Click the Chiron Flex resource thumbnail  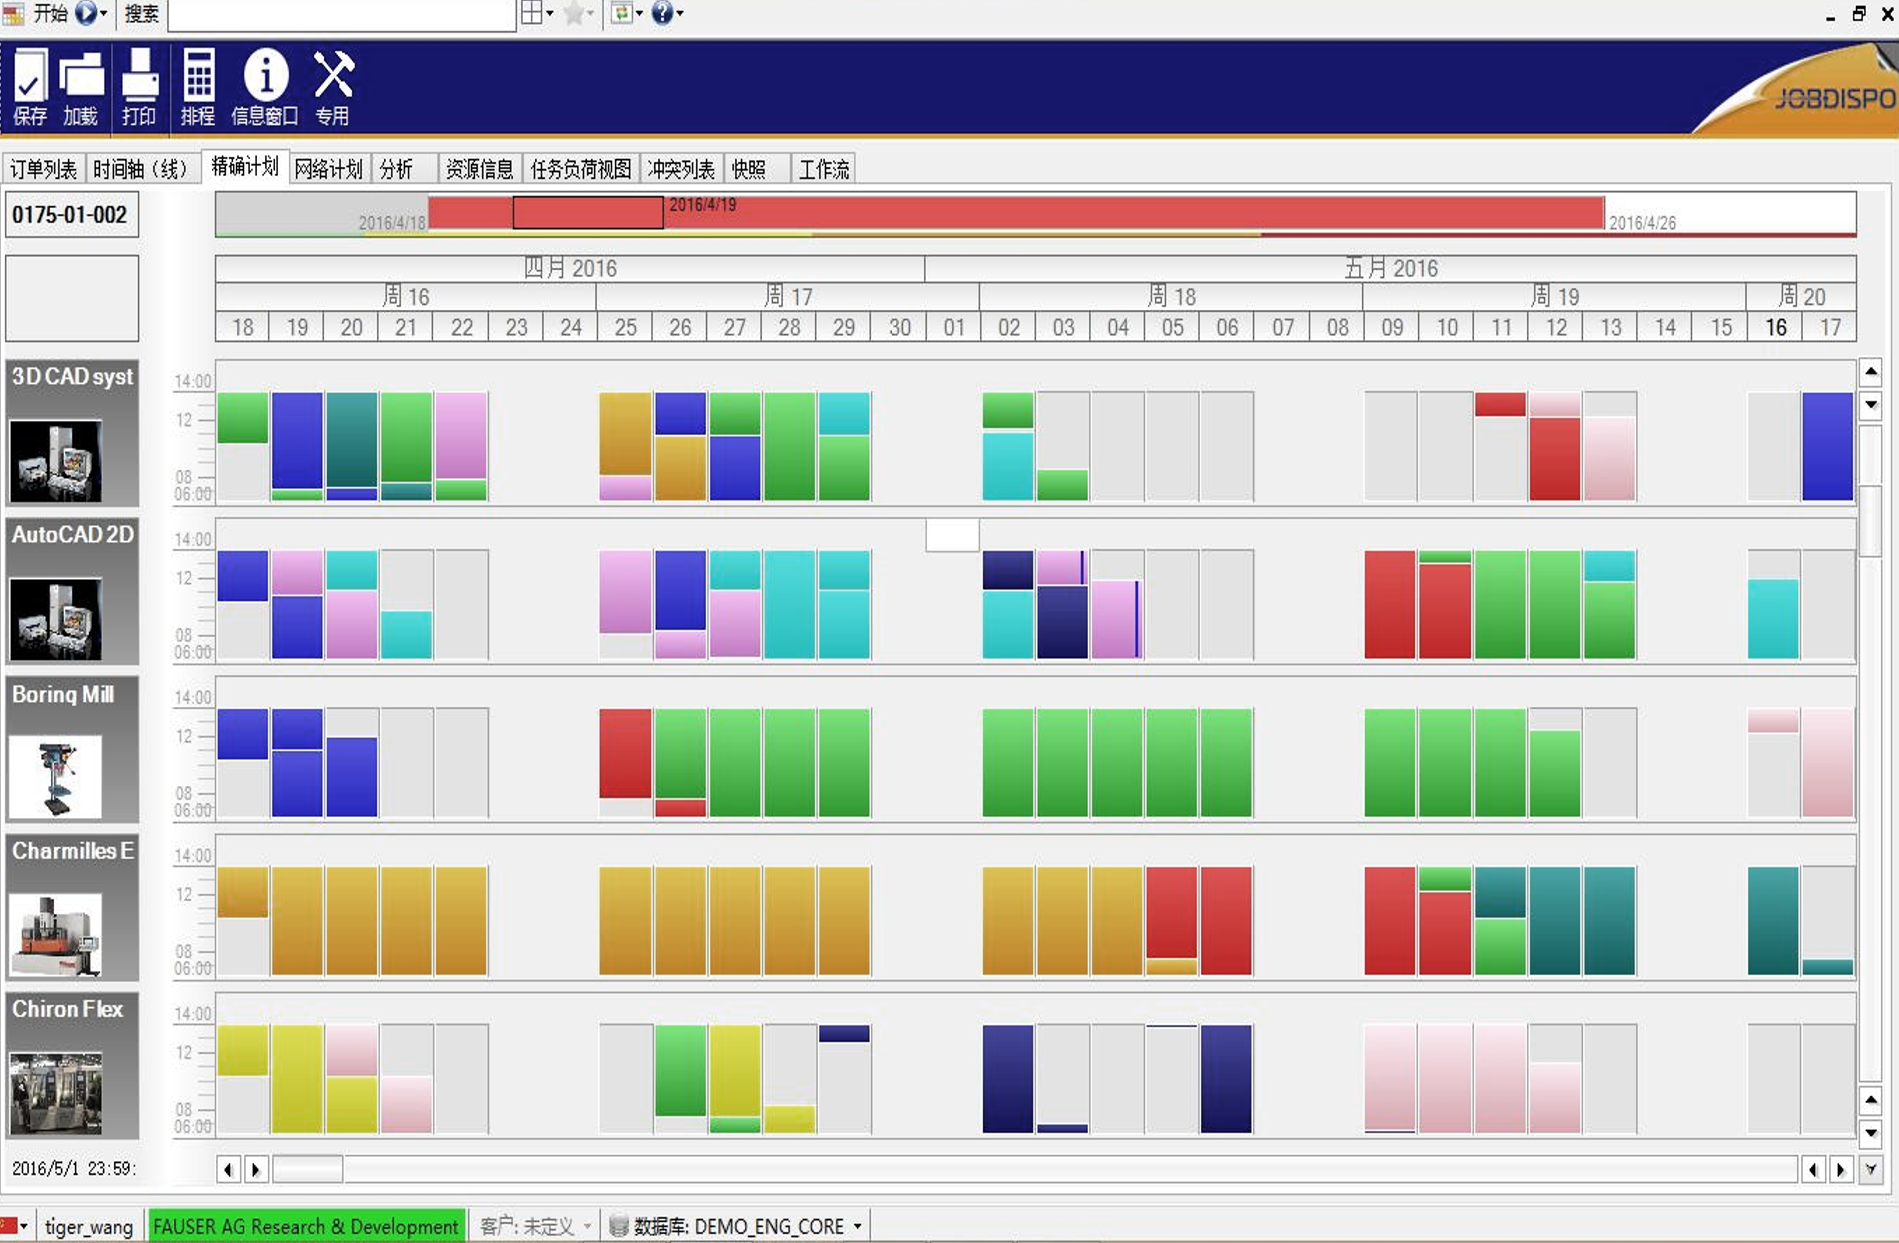55,1093
